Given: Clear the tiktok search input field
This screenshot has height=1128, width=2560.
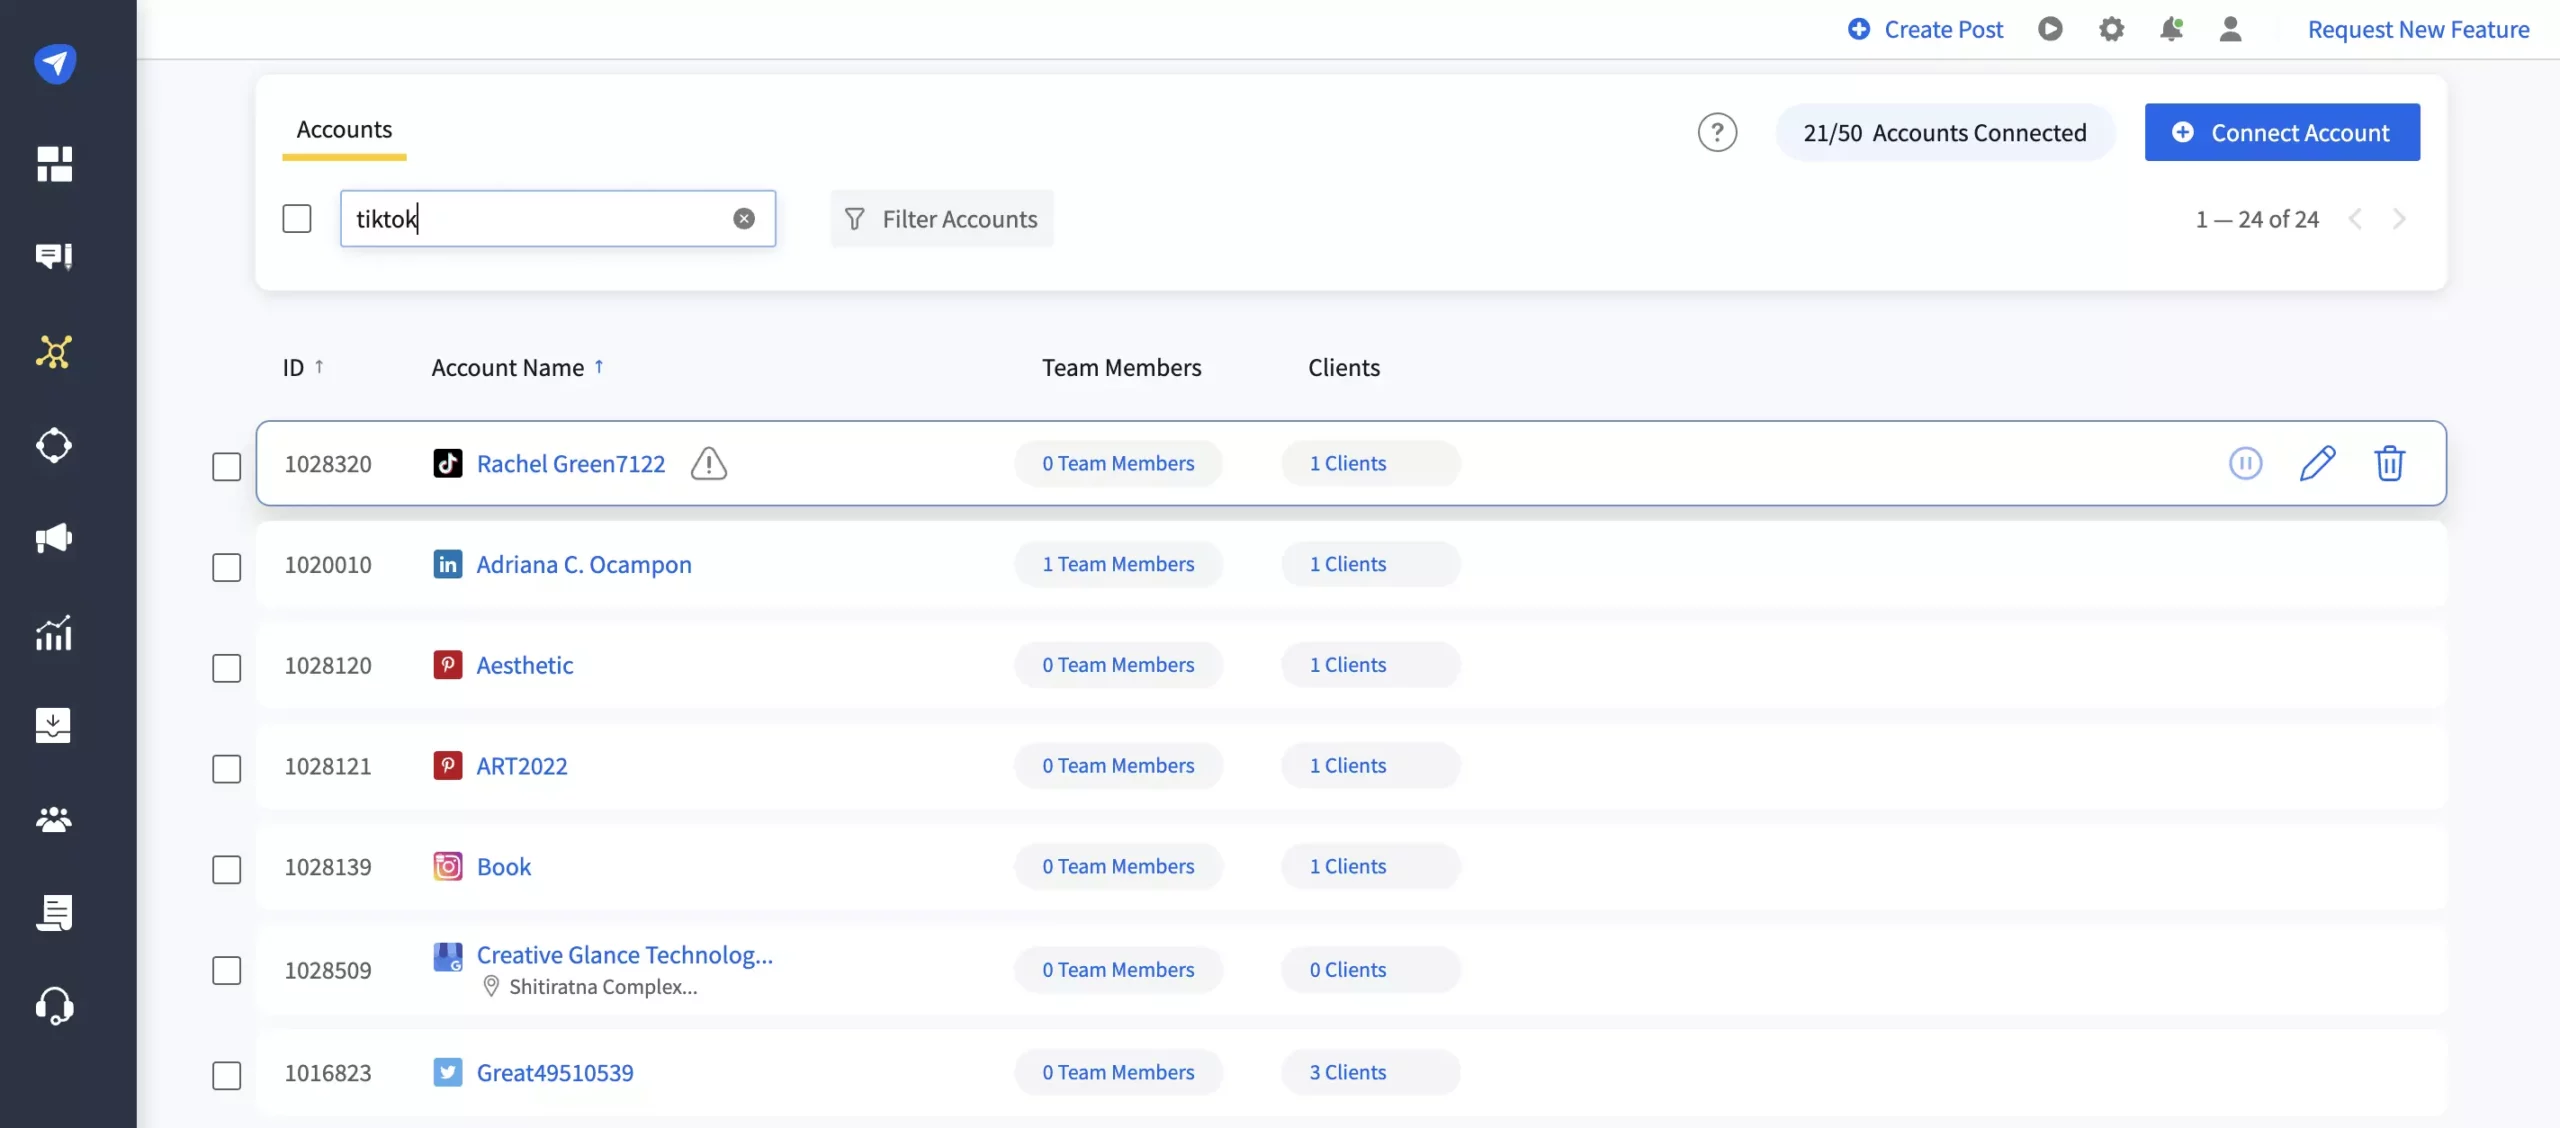Looking at the screenshot, I should pos(744,217).
